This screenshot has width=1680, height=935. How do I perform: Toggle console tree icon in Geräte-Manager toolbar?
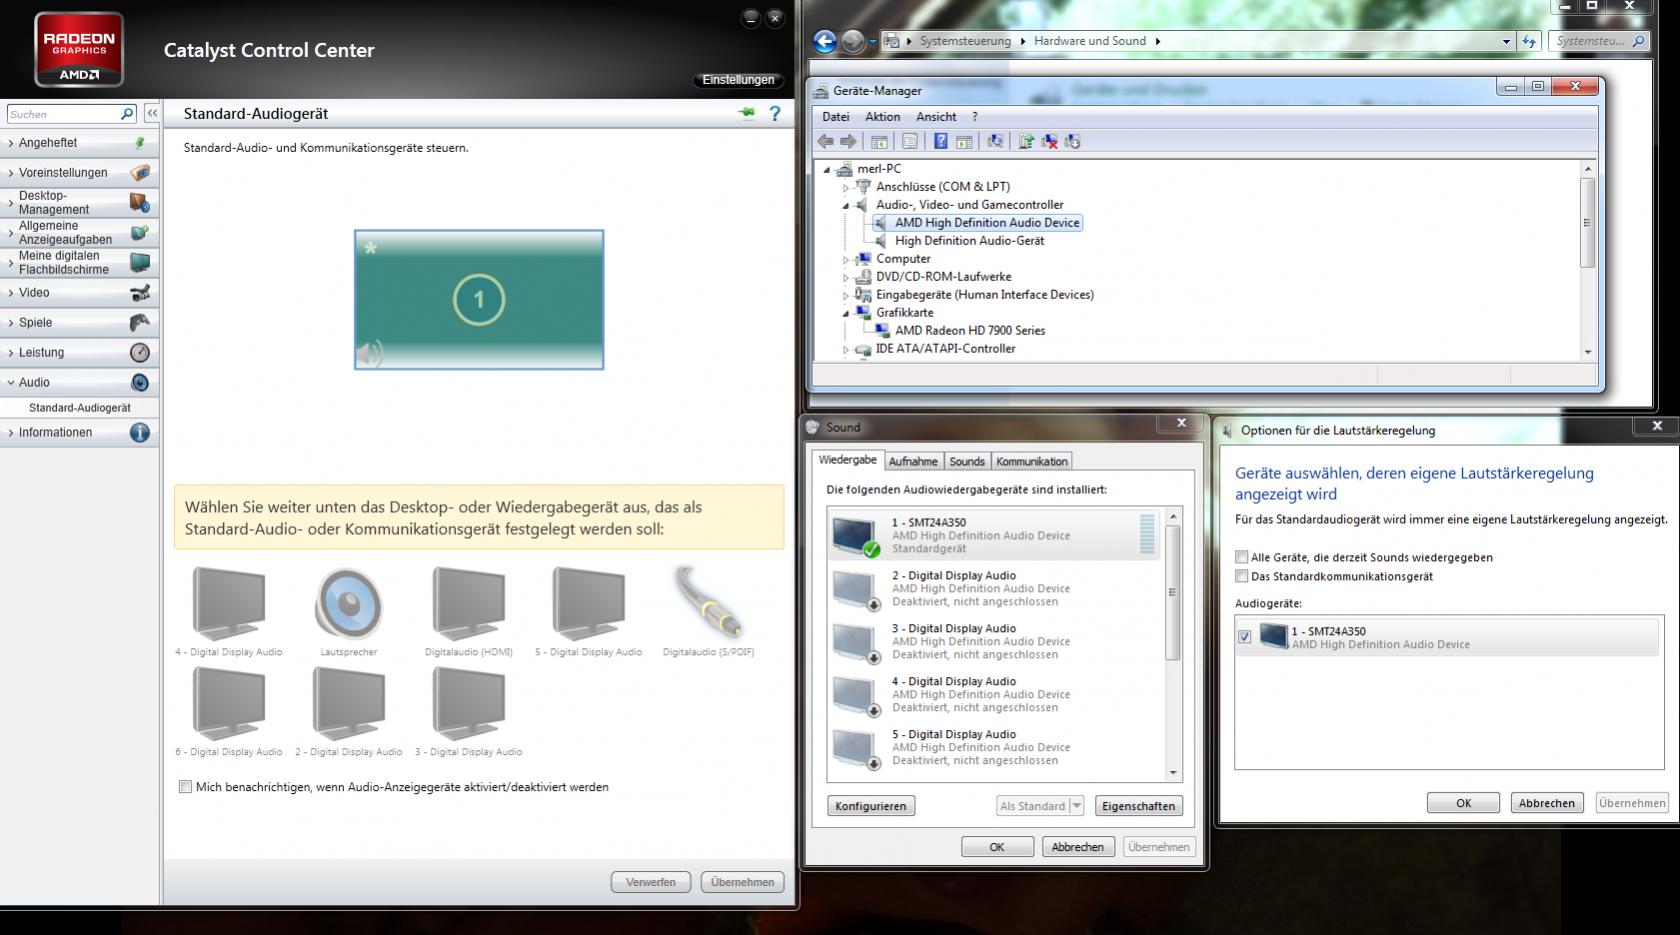point(879,141)
